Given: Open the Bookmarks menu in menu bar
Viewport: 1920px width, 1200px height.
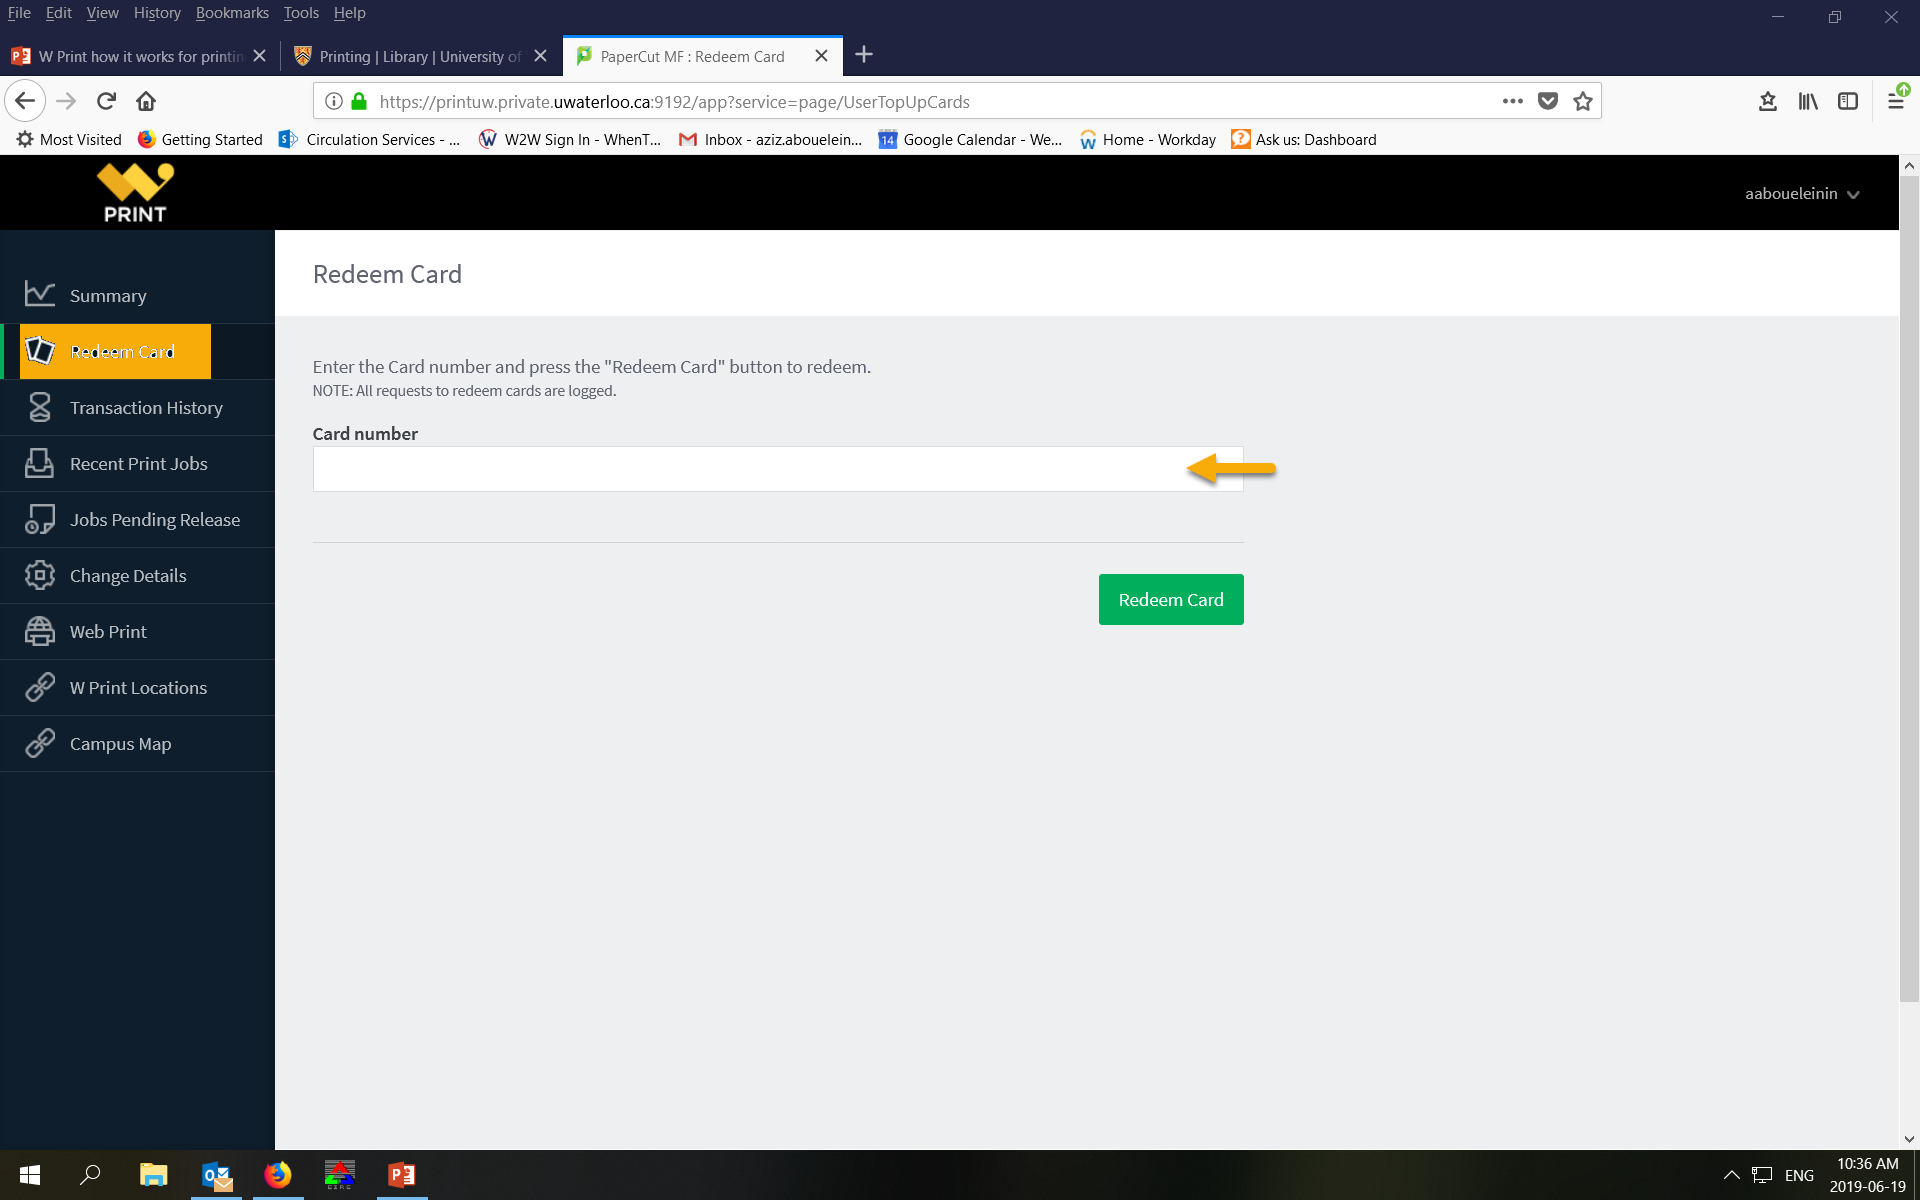Looking at the screenshot, I should [232, 13].
